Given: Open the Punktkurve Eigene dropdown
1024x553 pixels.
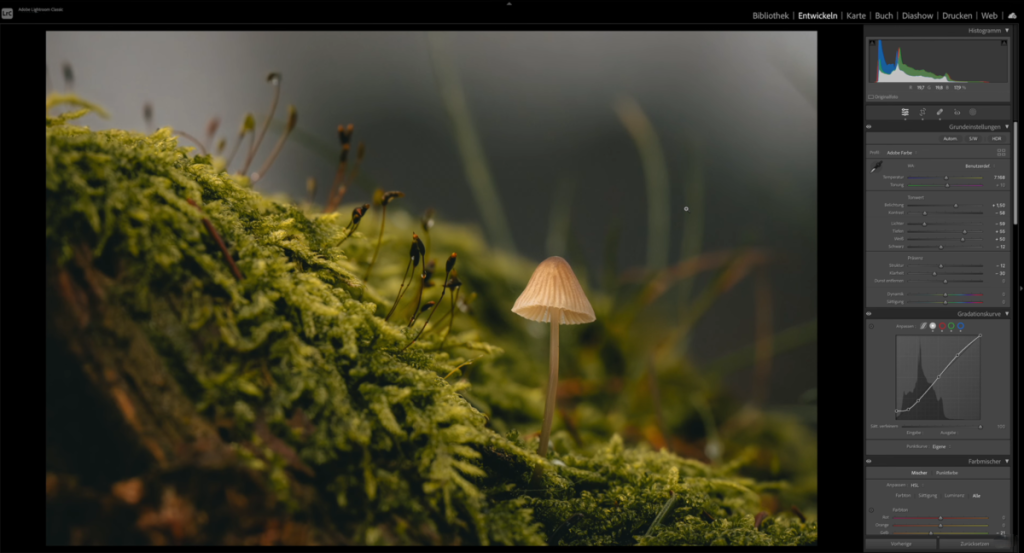Looking at the screenshot, I should pyautogui.click(x=940, y=447).
